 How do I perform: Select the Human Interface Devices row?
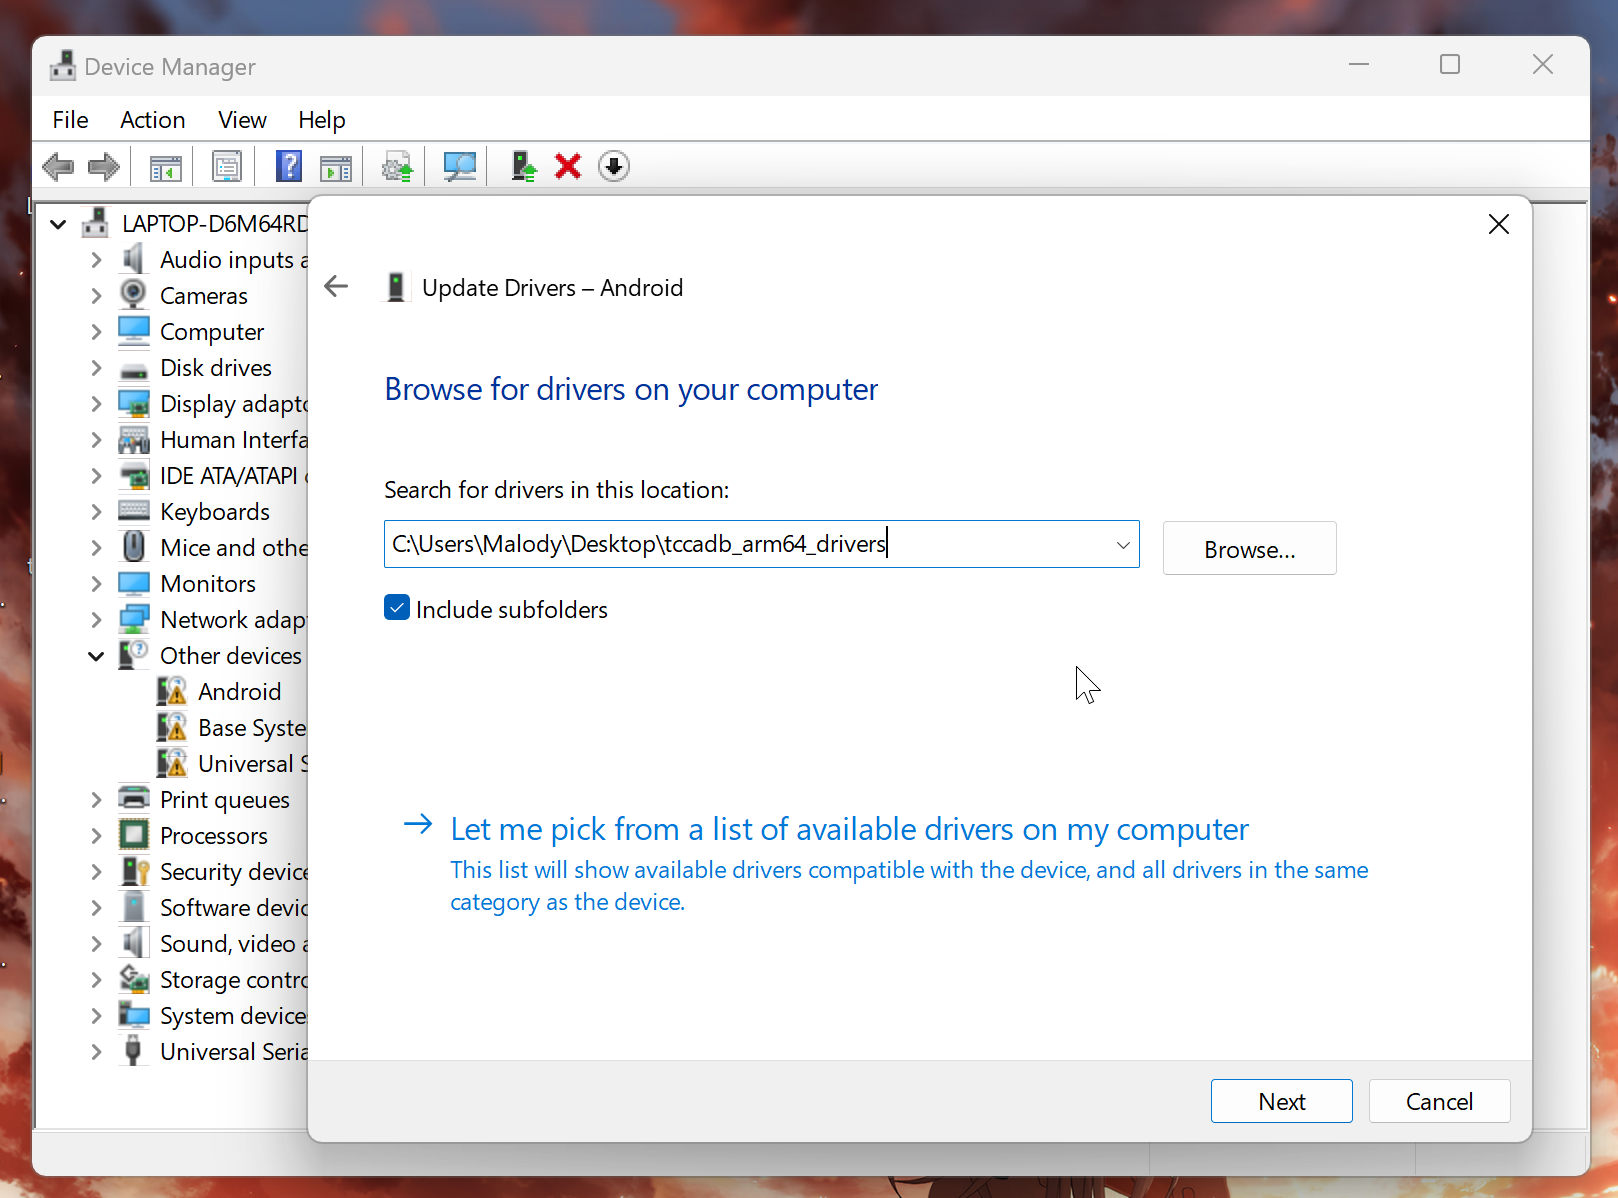pyautogui.click(x=234, y=440)
